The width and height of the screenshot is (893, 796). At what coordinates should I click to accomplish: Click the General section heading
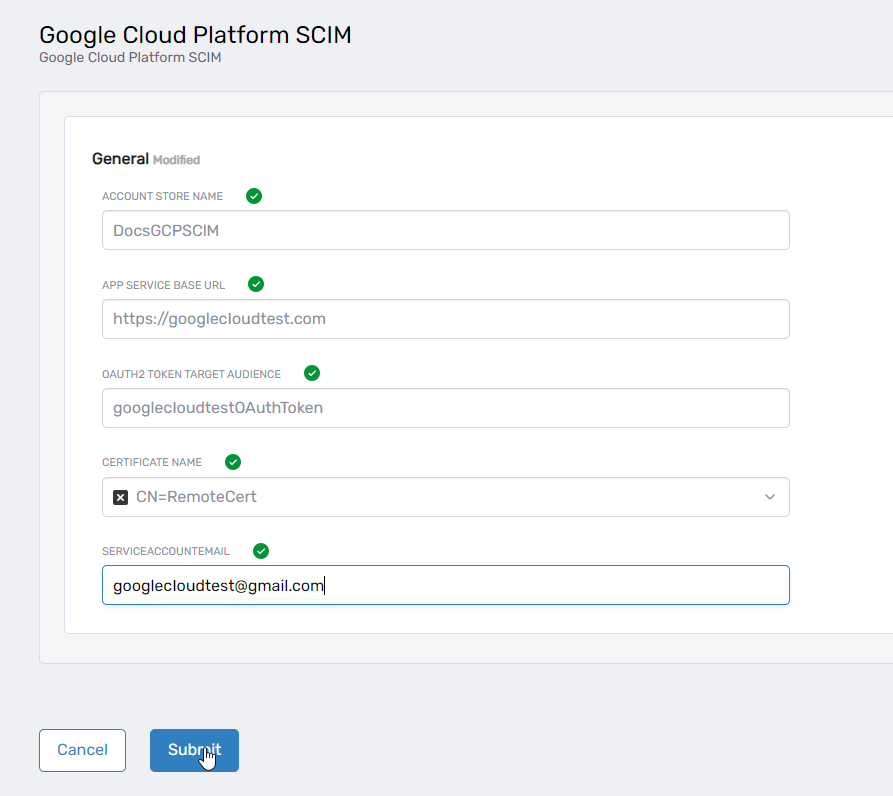coord(120,159)
